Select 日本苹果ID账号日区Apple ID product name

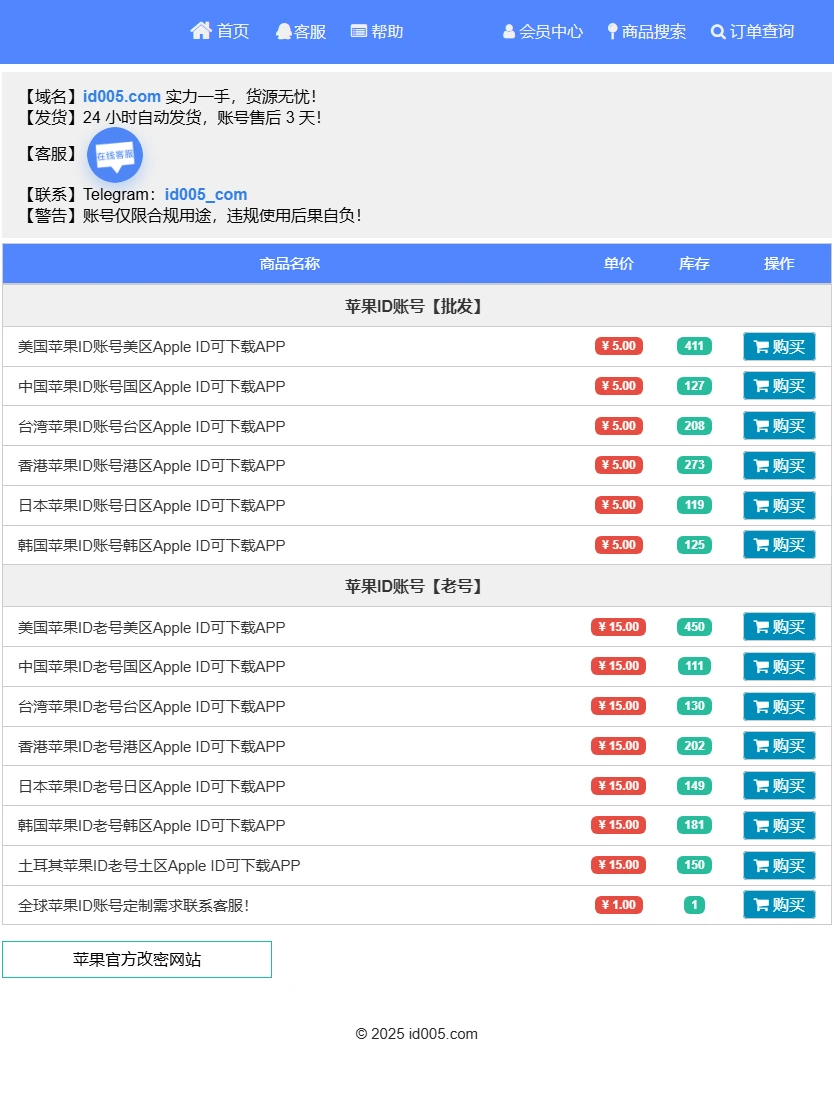(151, 506)
